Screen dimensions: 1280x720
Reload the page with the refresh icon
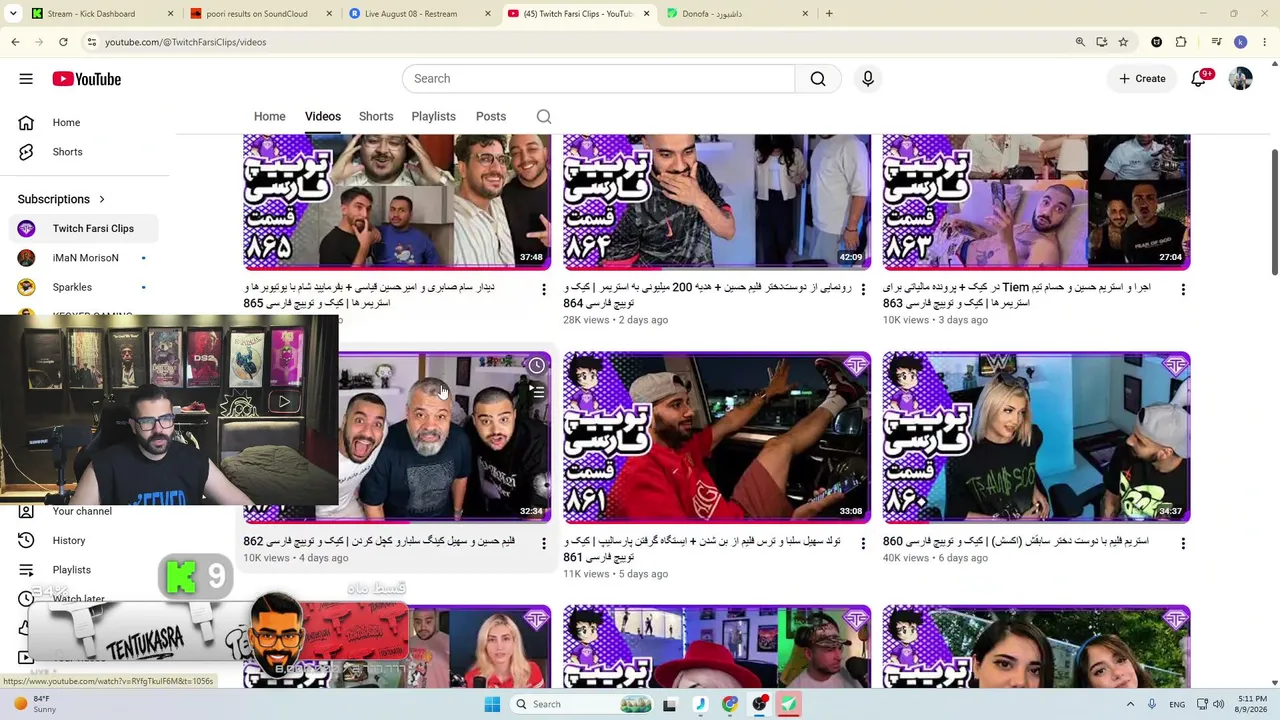click(63, 42)
